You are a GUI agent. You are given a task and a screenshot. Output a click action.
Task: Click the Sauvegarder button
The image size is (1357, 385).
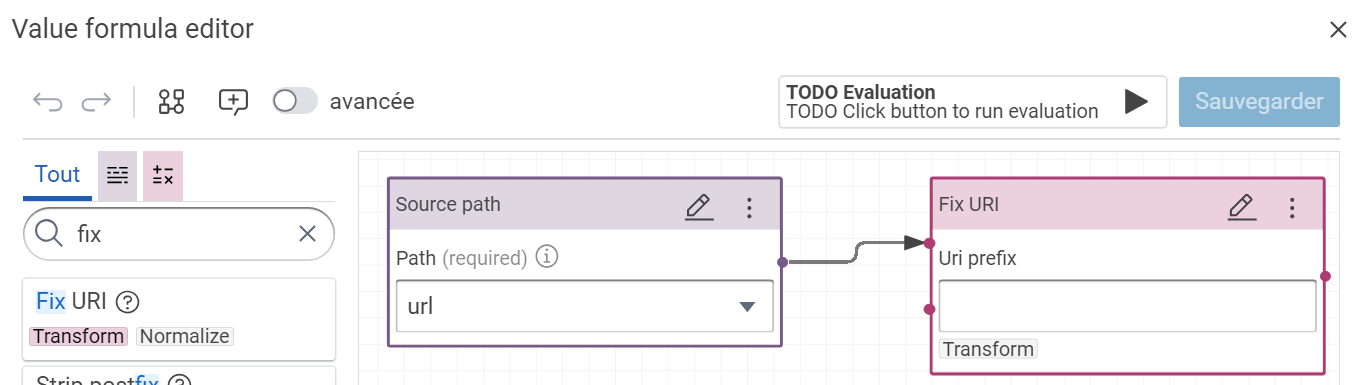tap(1259, 101)
